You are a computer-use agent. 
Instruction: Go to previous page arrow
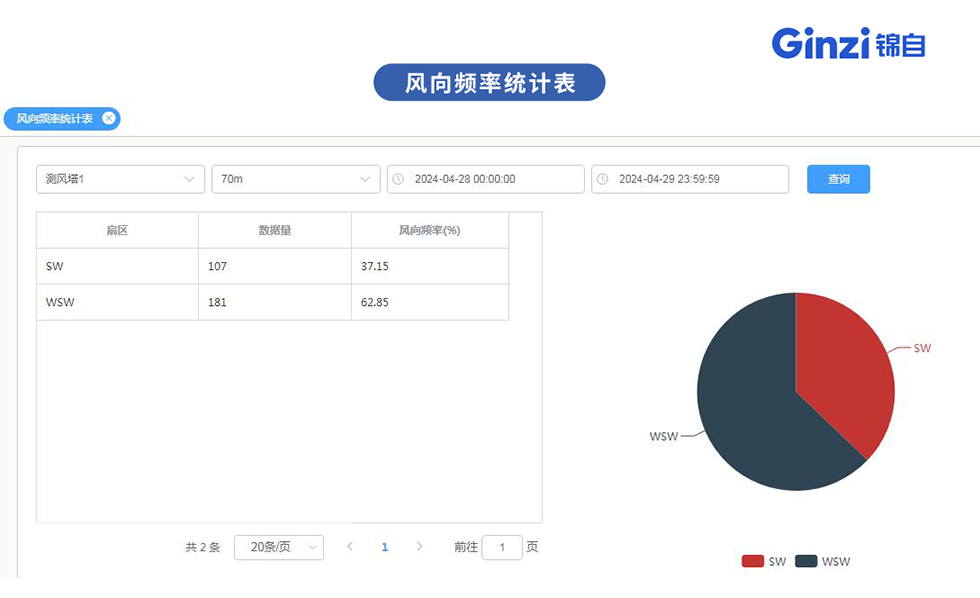[x=350, y=547]
